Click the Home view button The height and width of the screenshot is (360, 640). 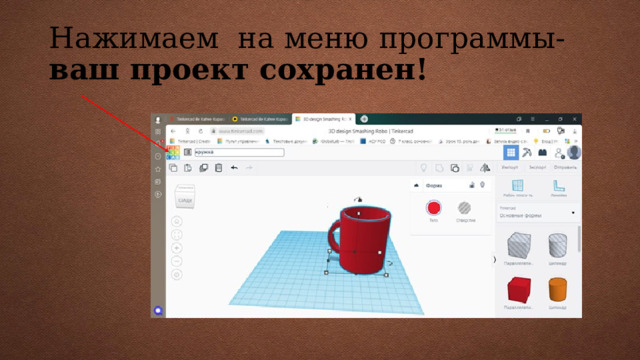tap(177, 221)
